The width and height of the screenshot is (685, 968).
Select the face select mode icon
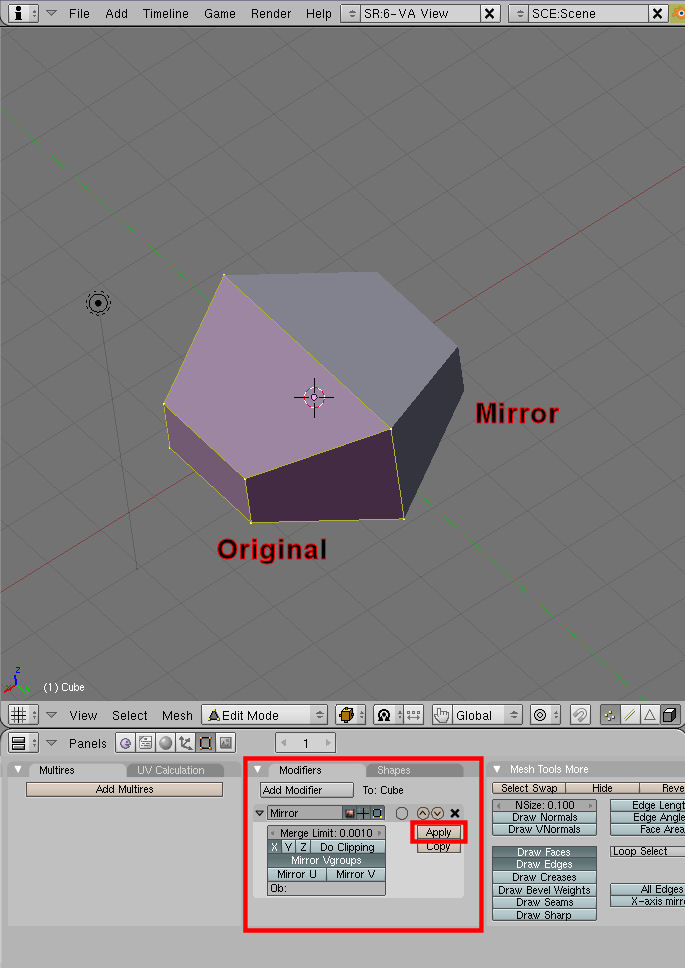(x=649, y=715)
